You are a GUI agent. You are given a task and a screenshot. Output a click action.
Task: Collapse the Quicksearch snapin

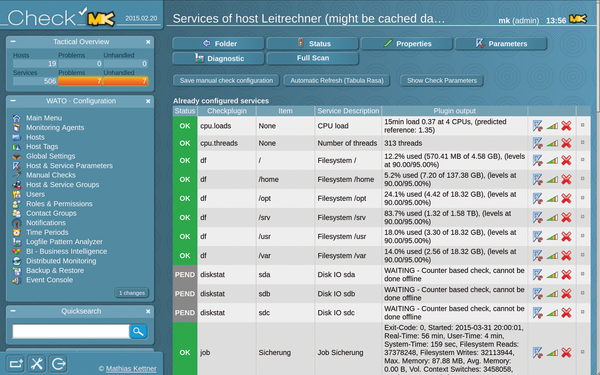(x=13, y=311)
